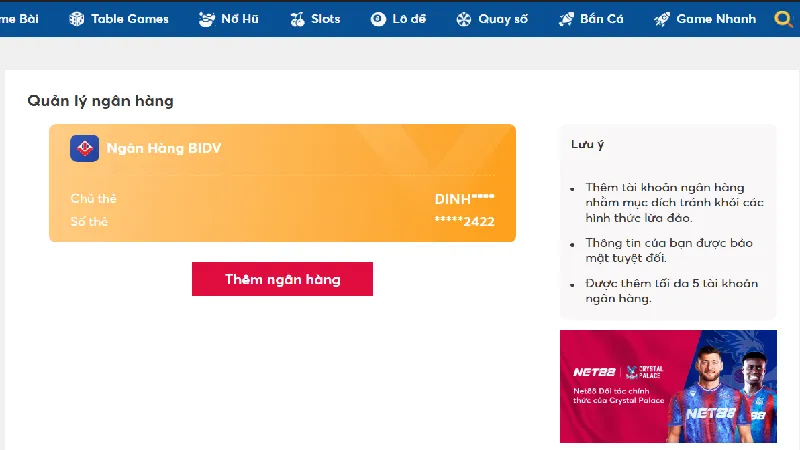Open search with the magnifying glass icon
The width and height of the screenshot is (800, 450).
click(x=784, y=19)
